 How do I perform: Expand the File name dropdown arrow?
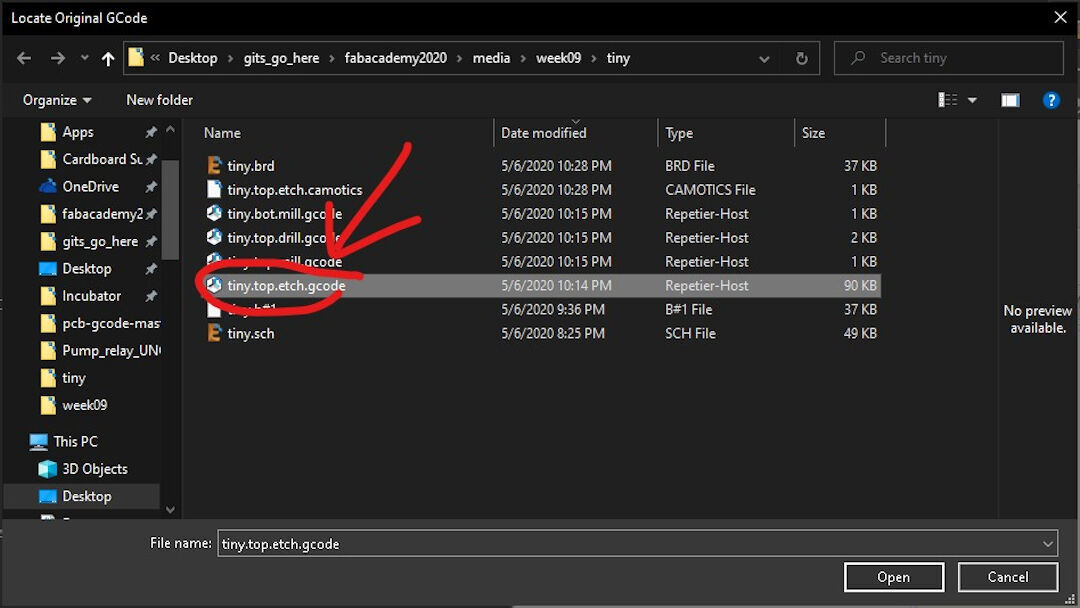(1048, 543)
